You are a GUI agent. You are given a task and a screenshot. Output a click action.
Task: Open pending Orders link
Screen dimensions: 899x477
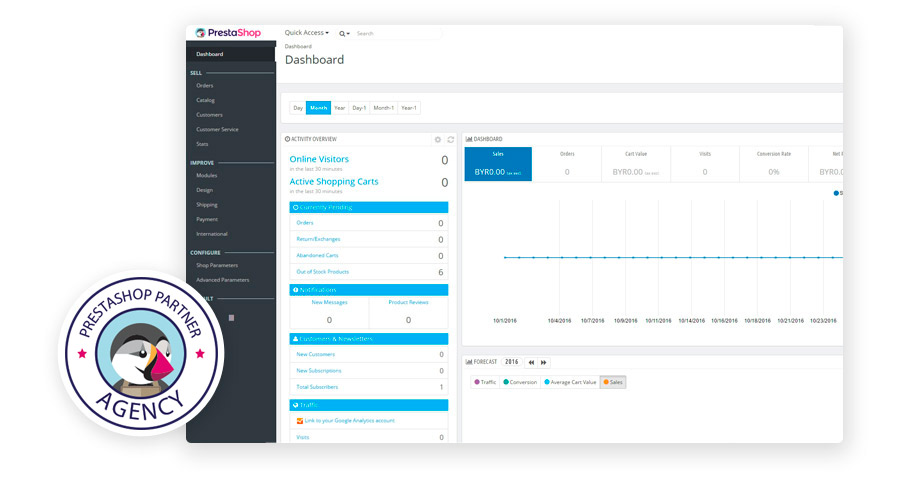click(305, 222)
